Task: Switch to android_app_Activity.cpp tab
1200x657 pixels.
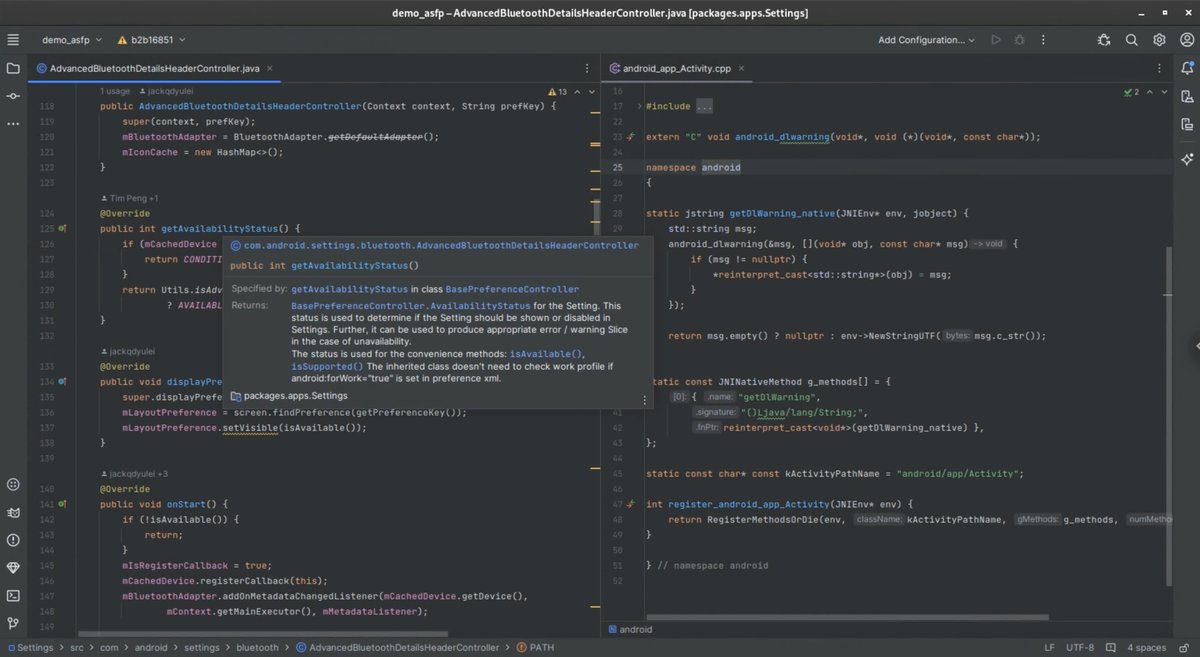Action: [x=678, y=69]
